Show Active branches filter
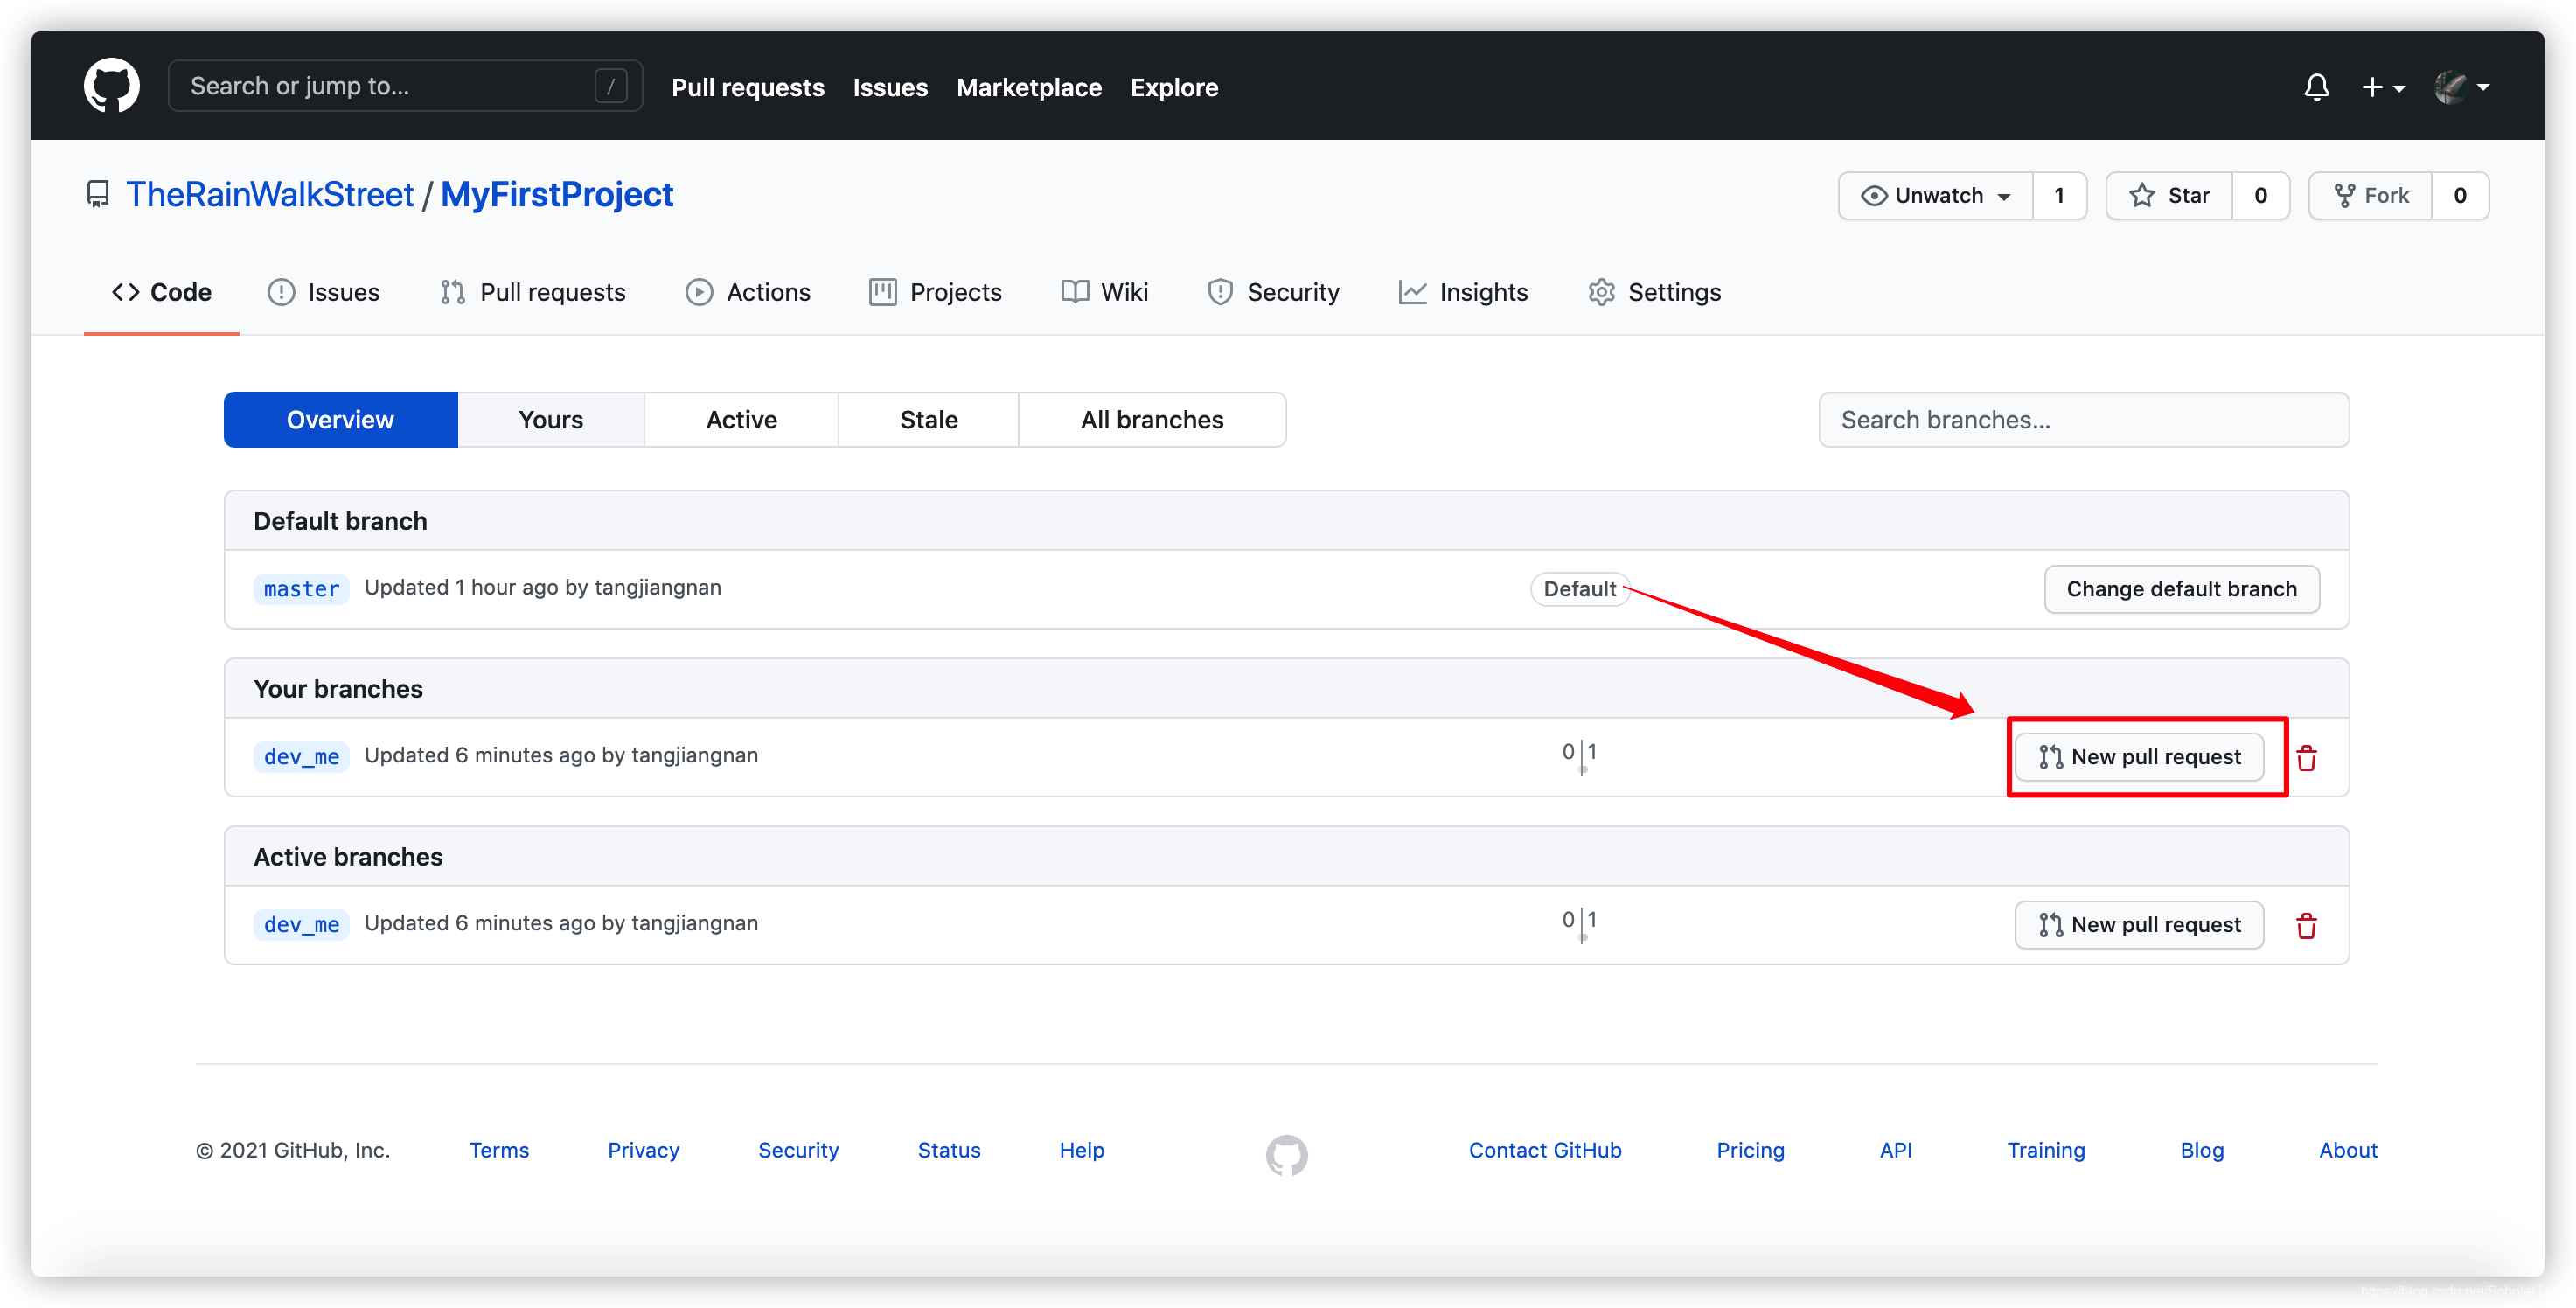 [741, 419]
